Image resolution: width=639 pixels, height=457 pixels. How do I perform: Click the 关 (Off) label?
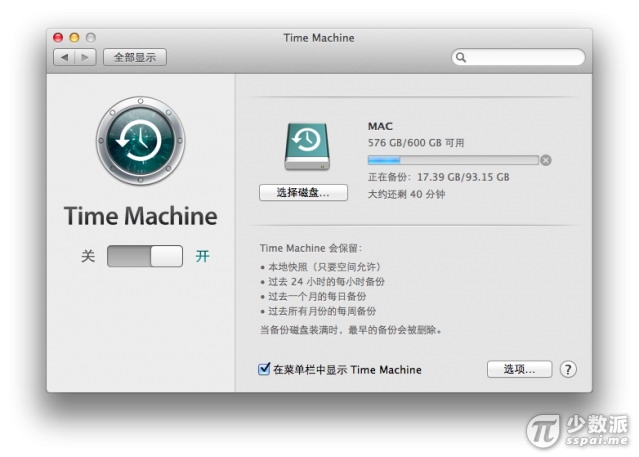[88, 256]
